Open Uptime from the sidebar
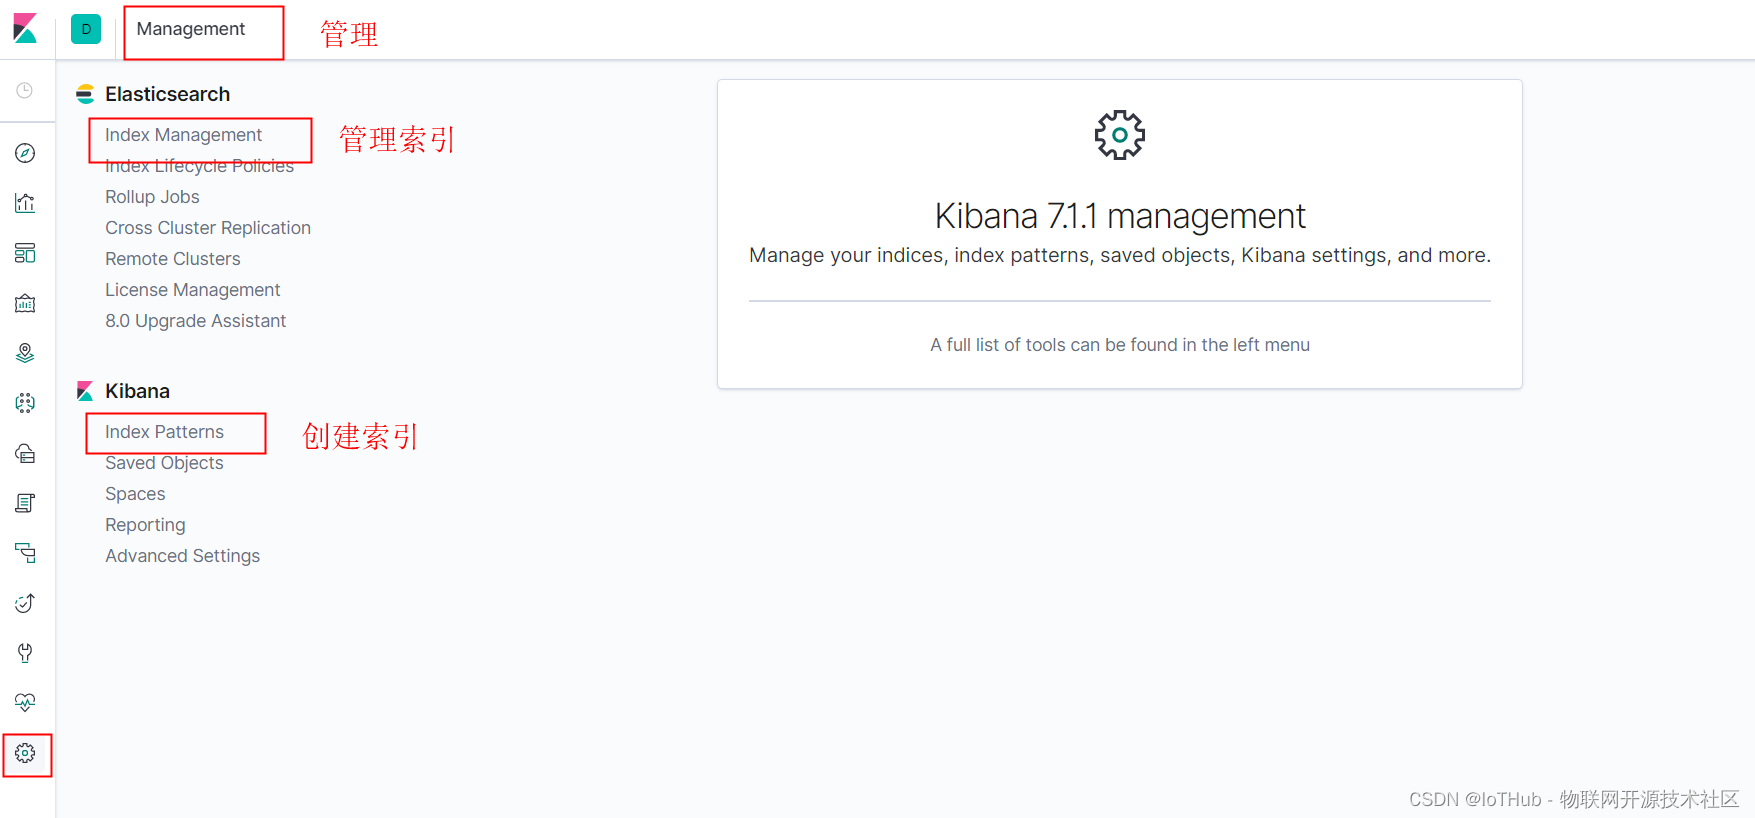The width and height of the screenshot is (1755, 818). (x=25, y=603)
